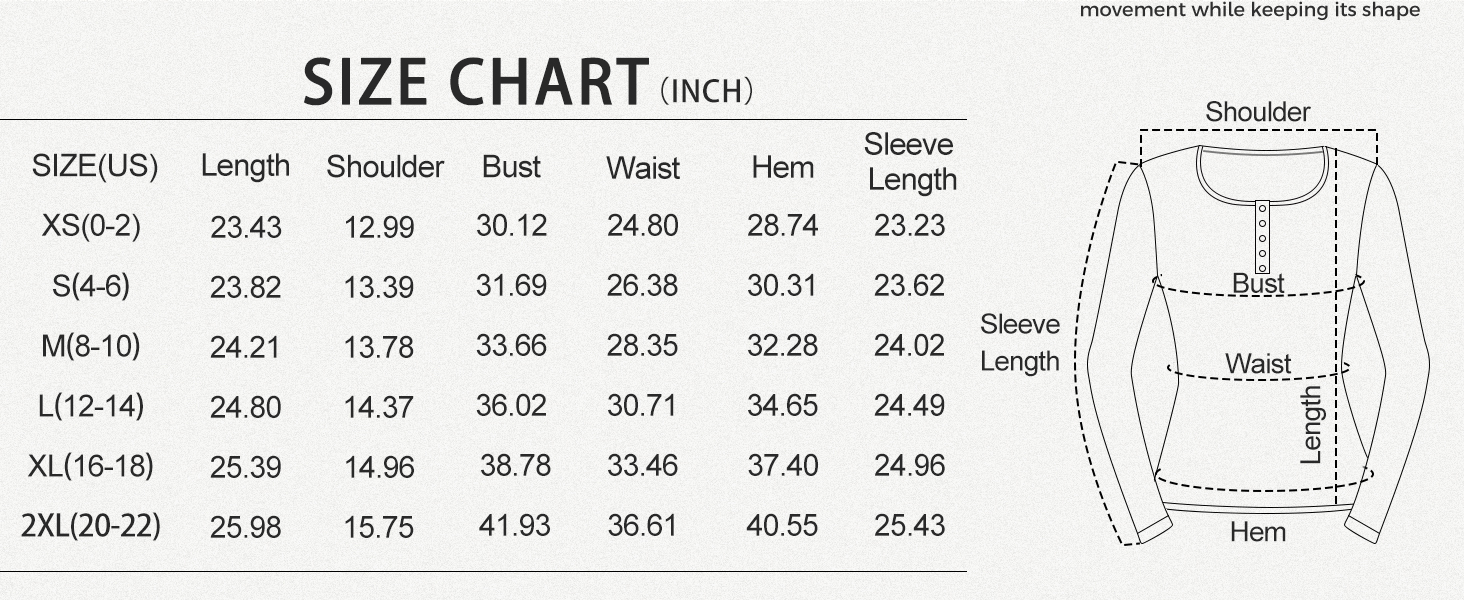The image size is (1464, 600).
Task: Click the Waist label on shirt diagram
Action: pos(1258,364)
